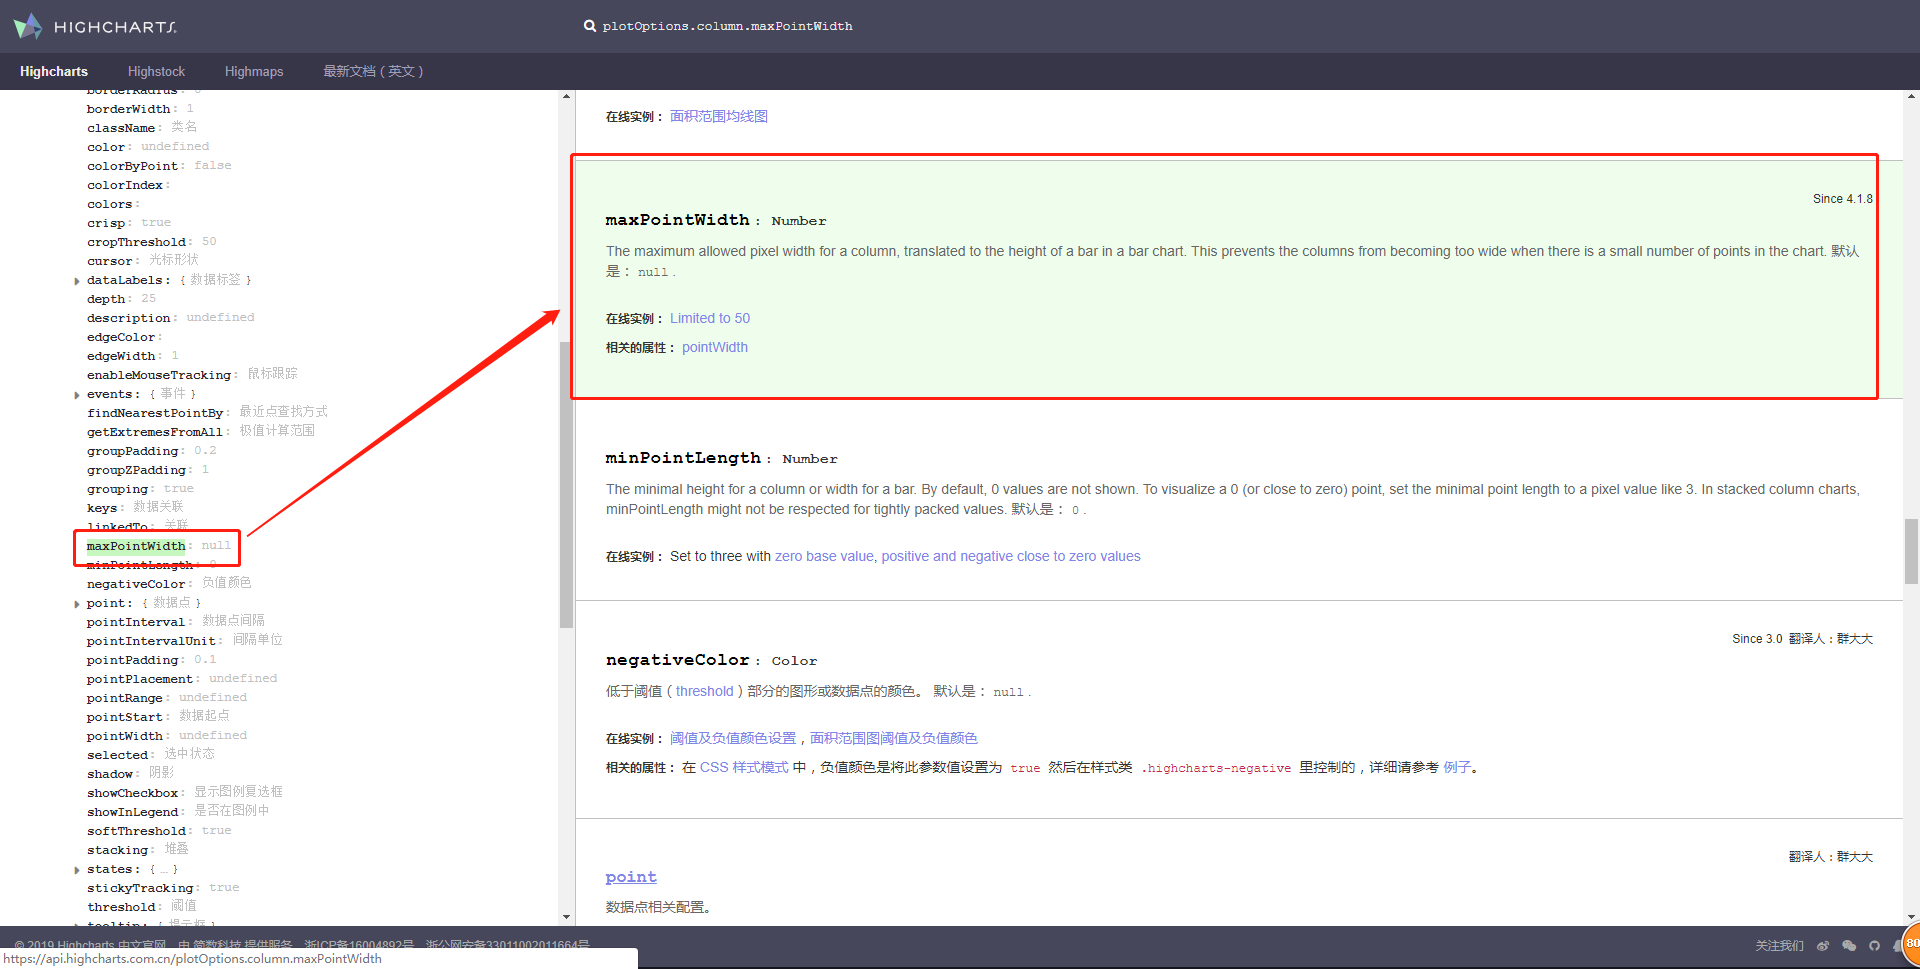Select threshold in the options tree
Viewport: 1920px width, 969px height.
click(x=121, y=907)
